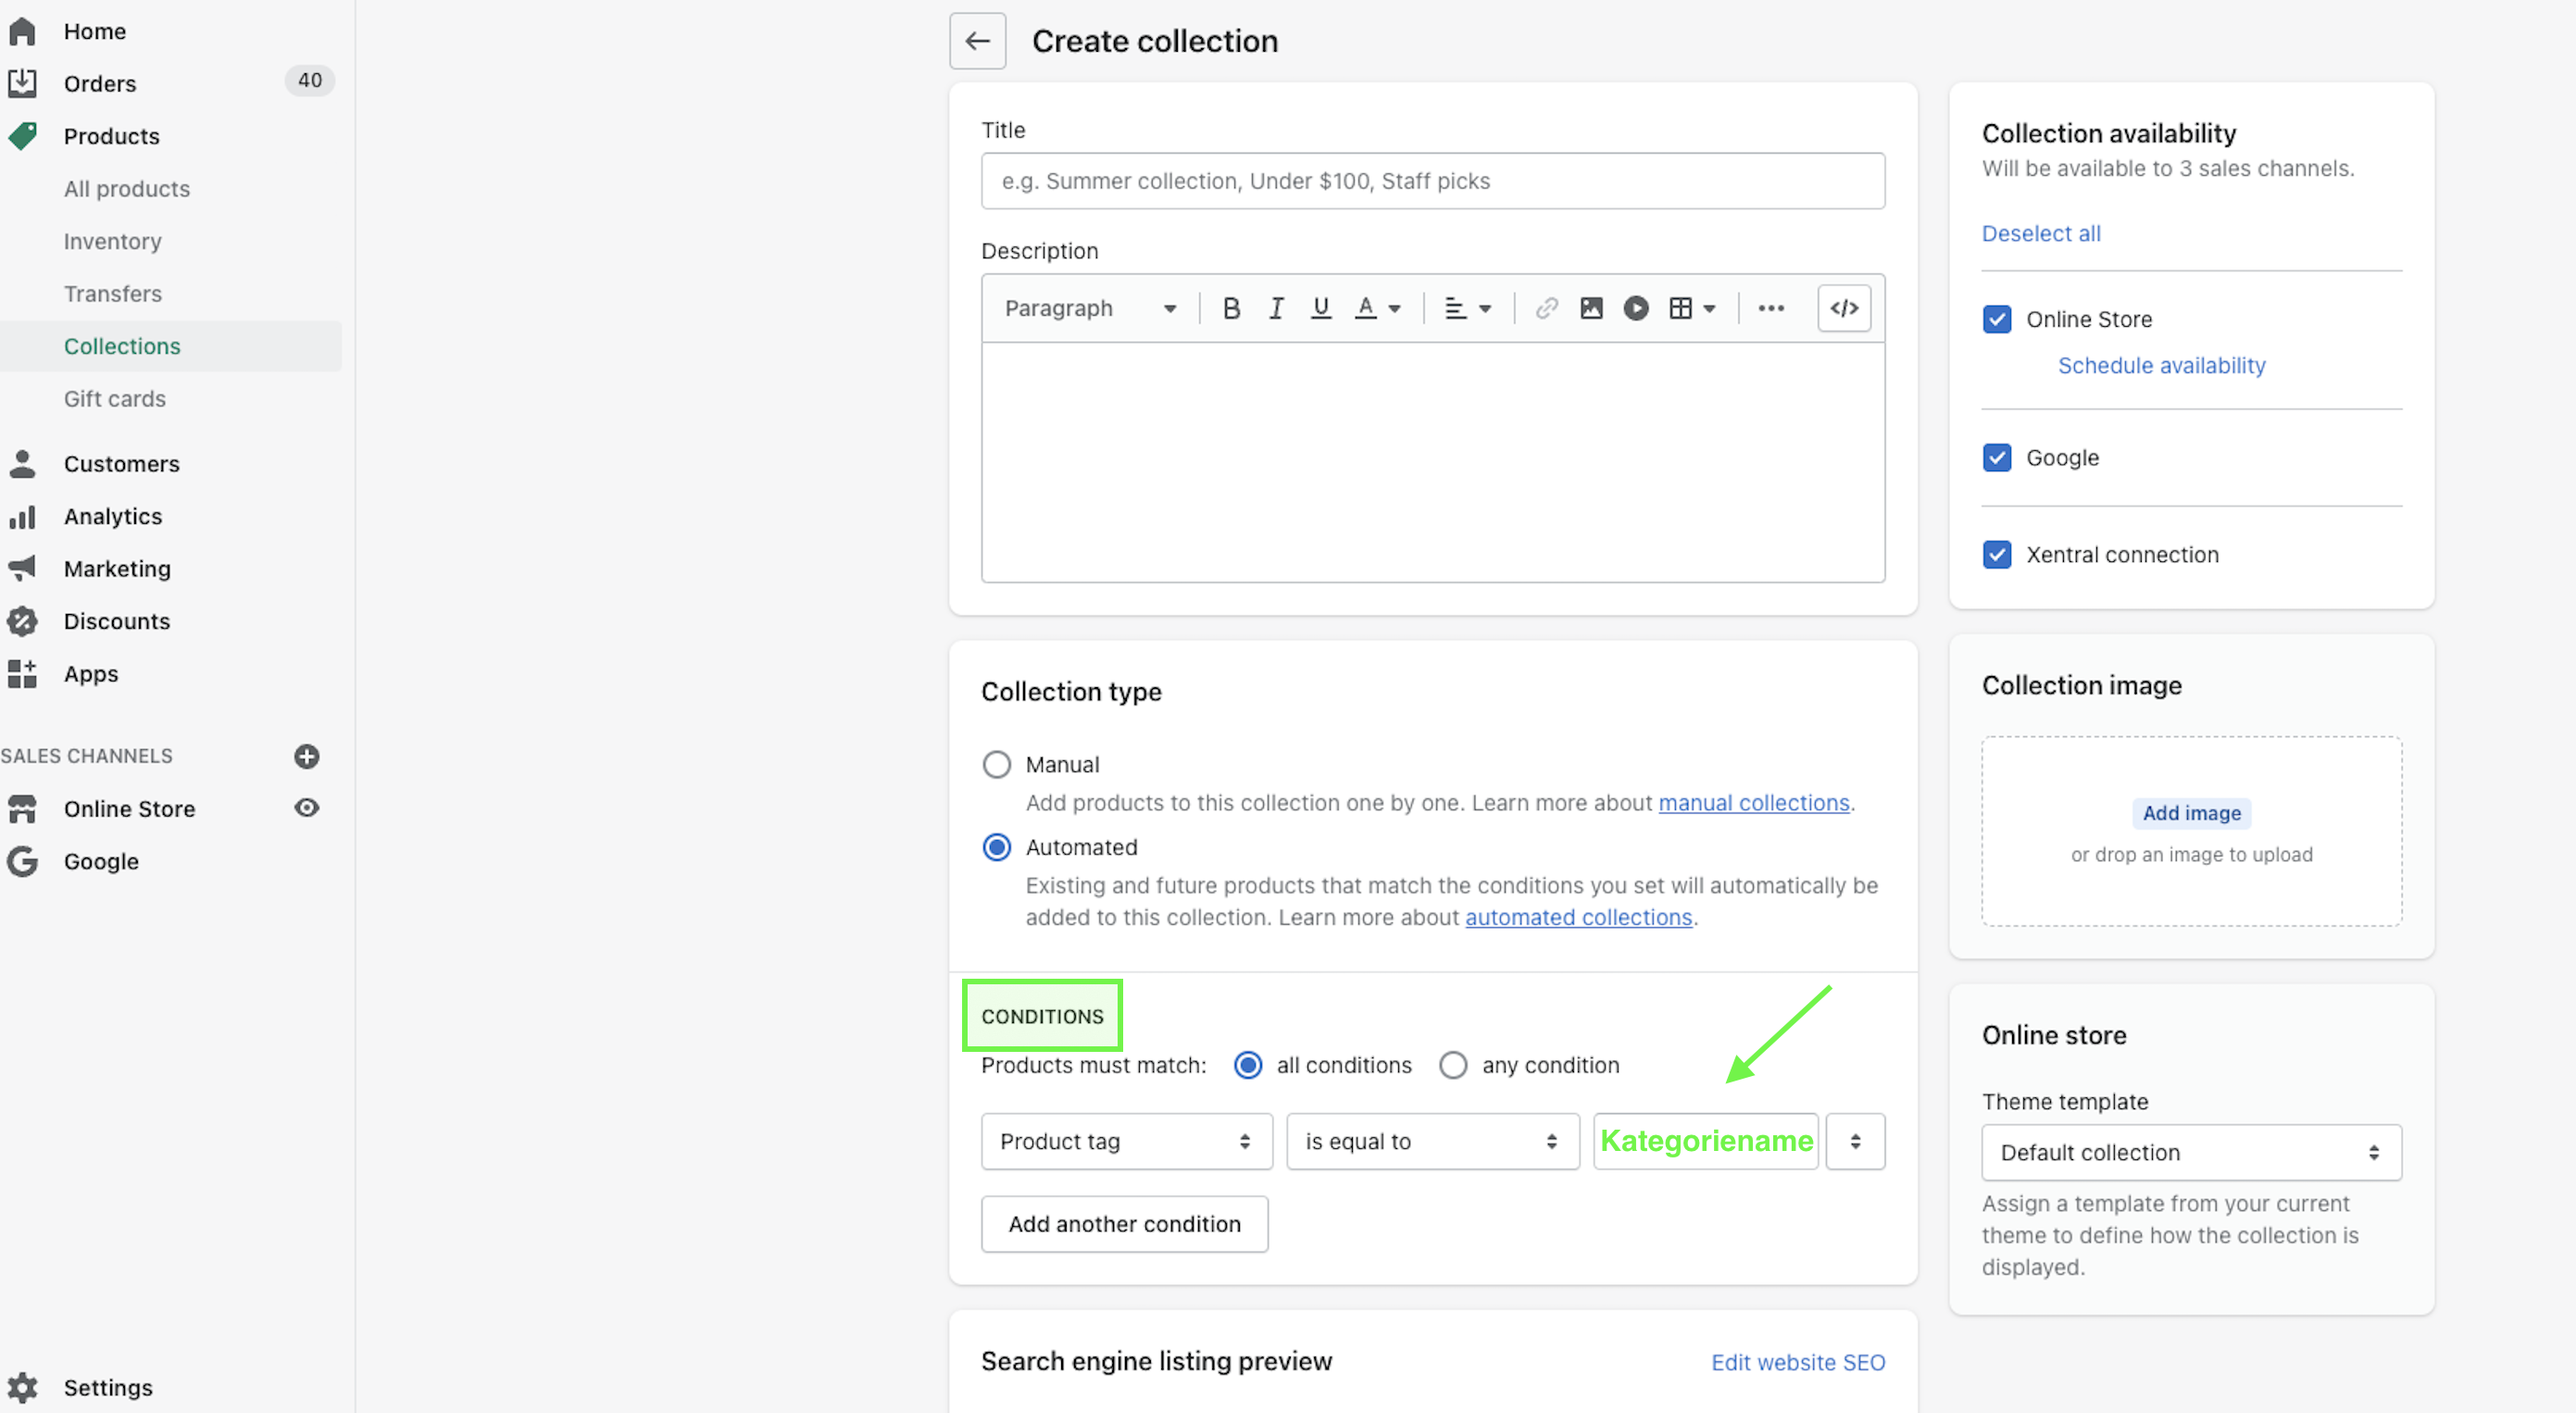This screenshot has width=2576, height=1413.
Task: Open Transfers in Products submenu
Action: 112,294
